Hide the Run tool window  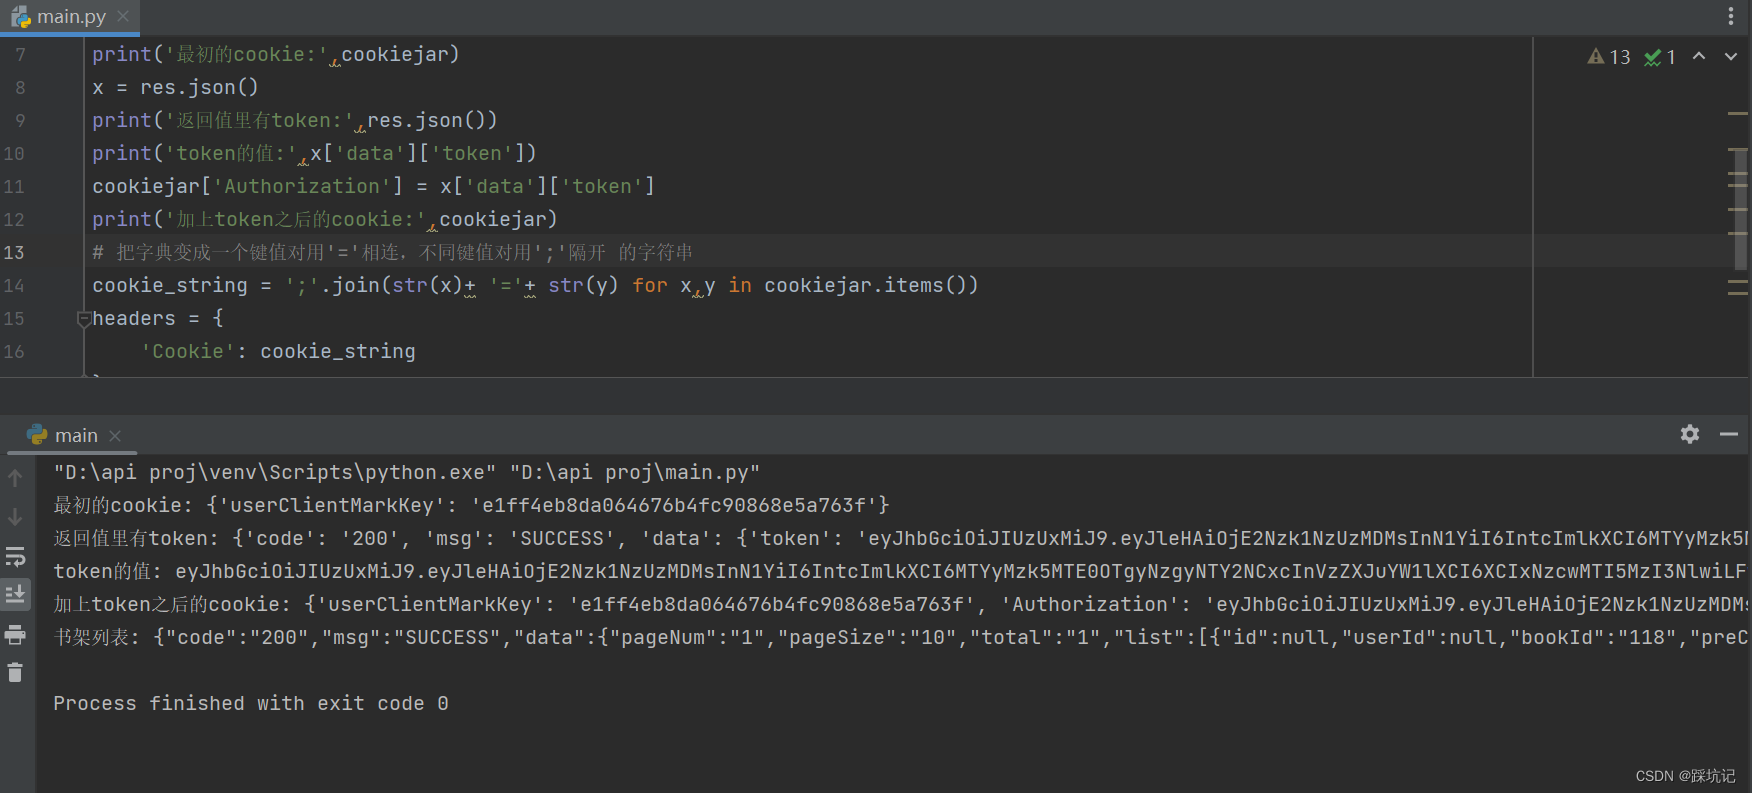(x=1729, y=434)
